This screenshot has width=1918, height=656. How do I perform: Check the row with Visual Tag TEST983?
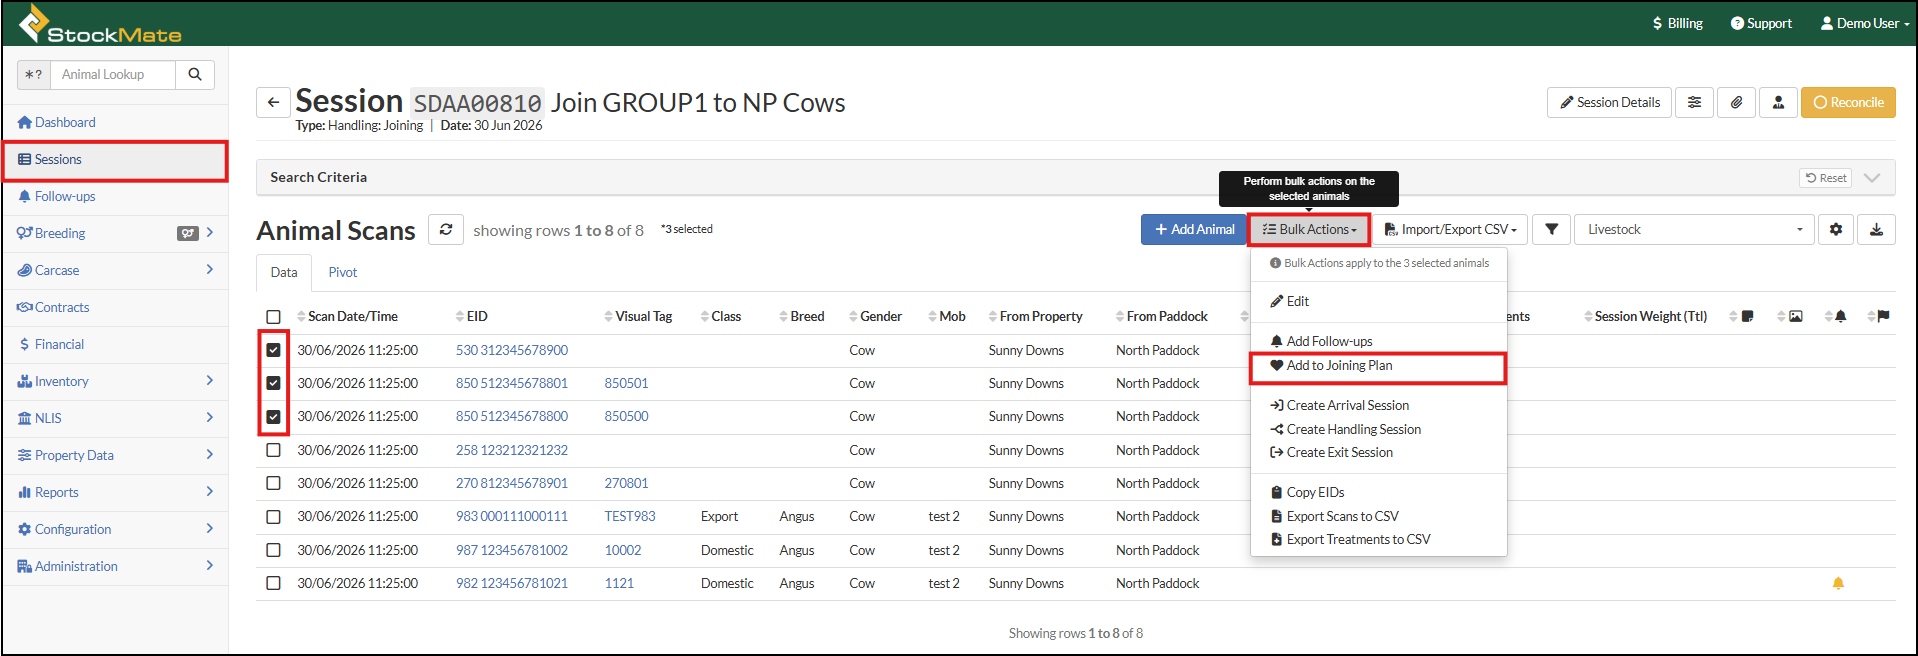[x=273, y=517]
